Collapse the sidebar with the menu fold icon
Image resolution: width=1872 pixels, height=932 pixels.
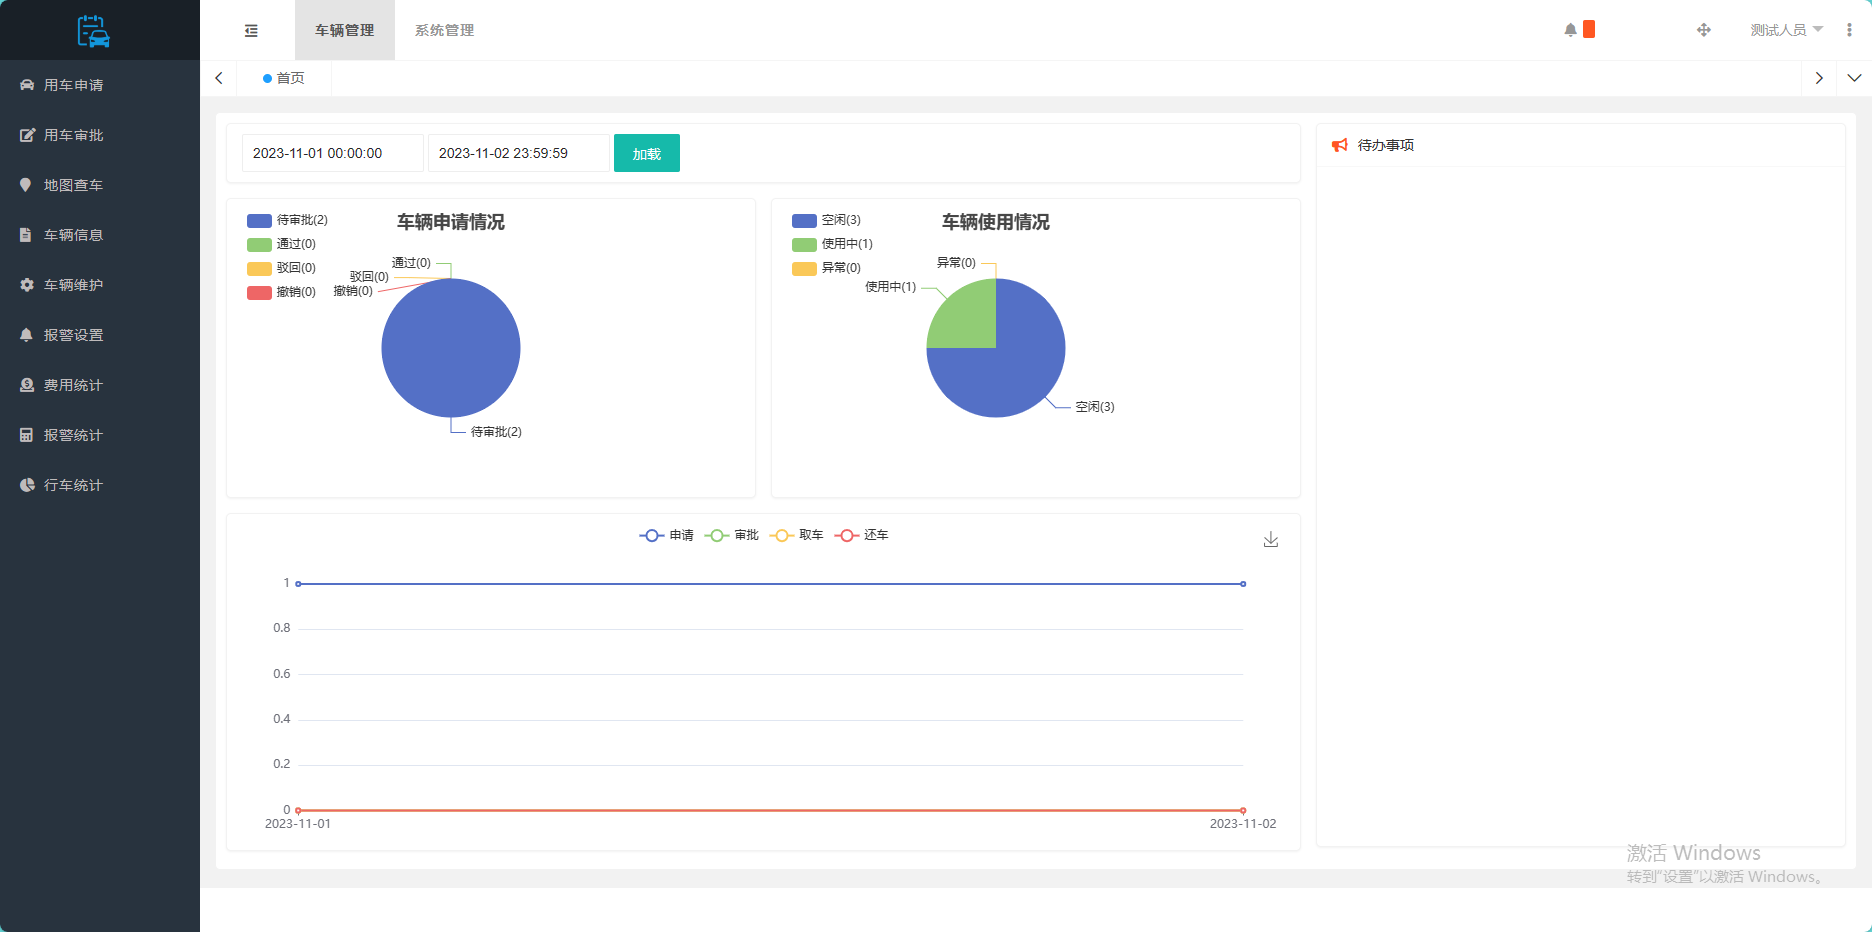[251, 31]
